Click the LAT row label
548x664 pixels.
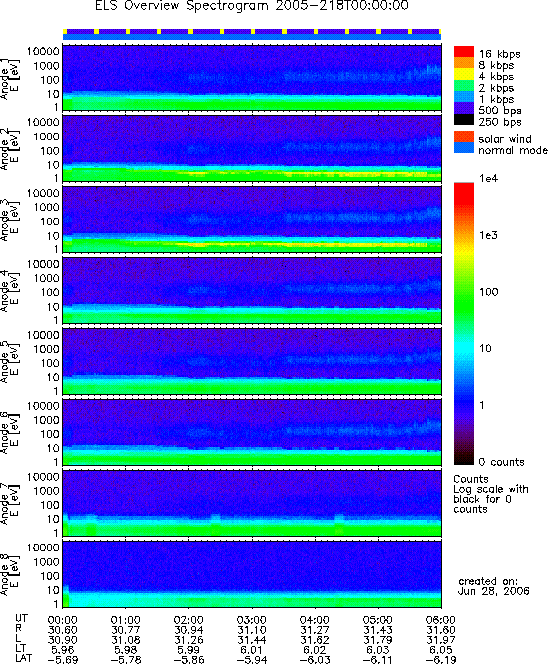pyautogui.click(x=24, y=658)
